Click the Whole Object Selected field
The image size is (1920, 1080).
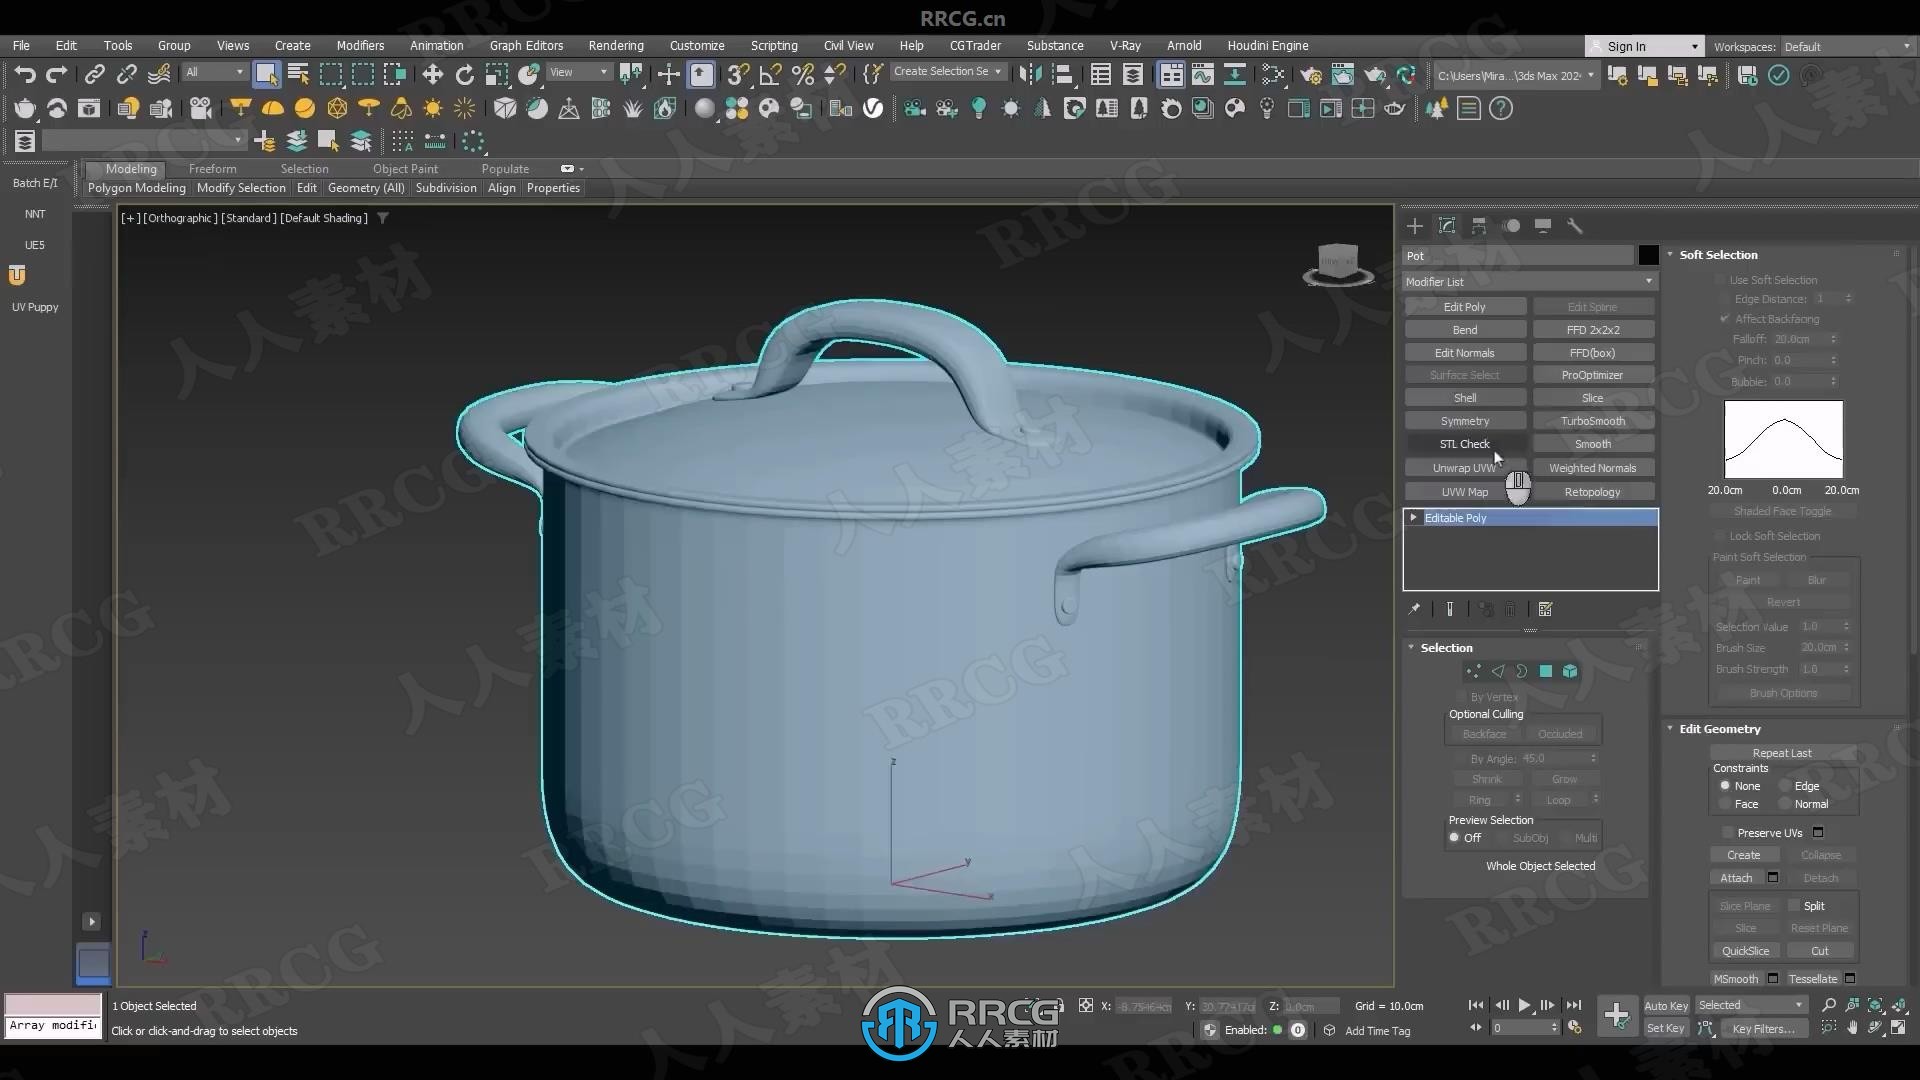1539,864
